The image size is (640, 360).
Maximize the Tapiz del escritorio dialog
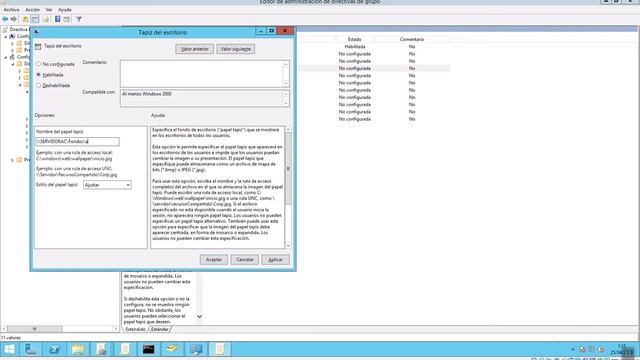271,31
